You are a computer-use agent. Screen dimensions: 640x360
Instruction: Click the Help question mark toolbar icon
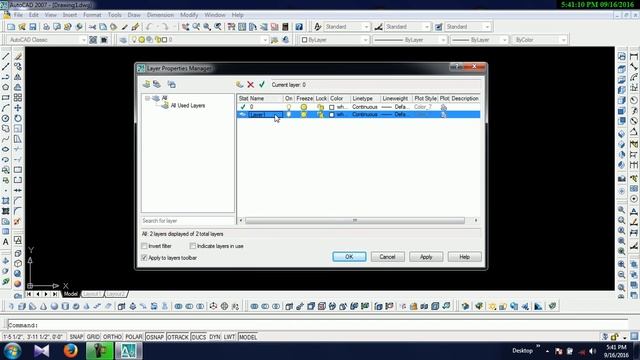coord(299,27)
